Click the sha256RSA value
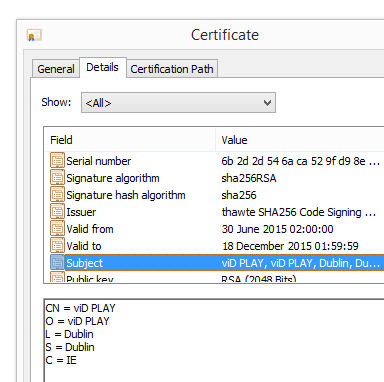The height and width of the screenshot is (382, 384). (249, 178)
